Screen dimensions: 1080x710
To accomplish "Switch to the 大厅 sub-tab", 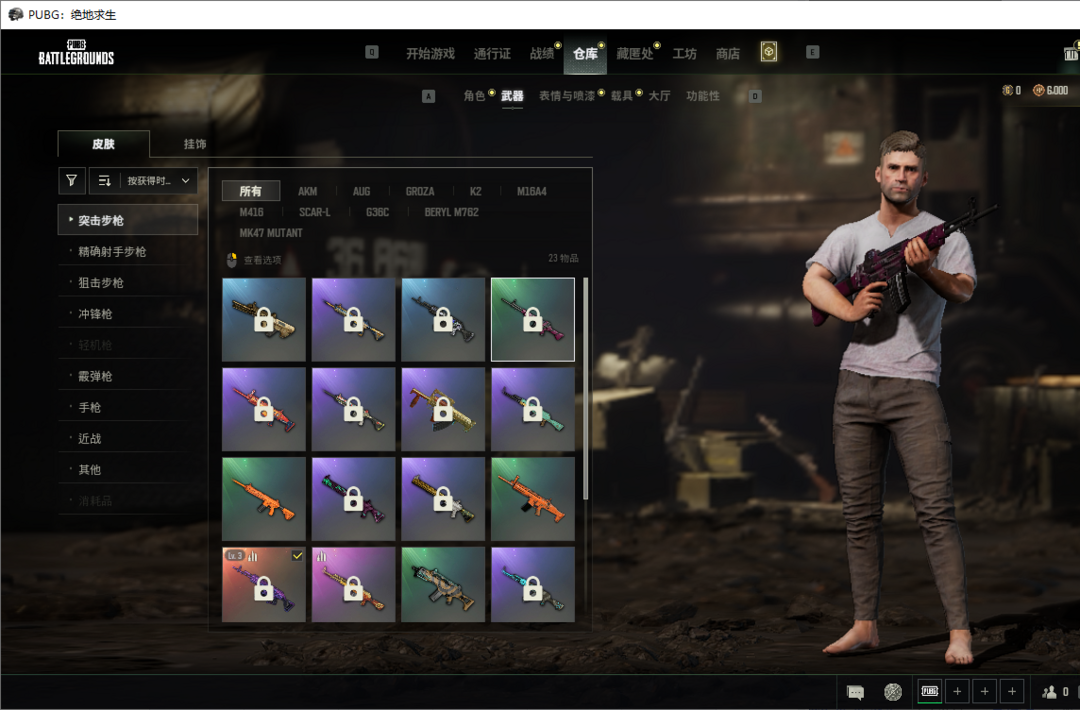I will [659, 96].
